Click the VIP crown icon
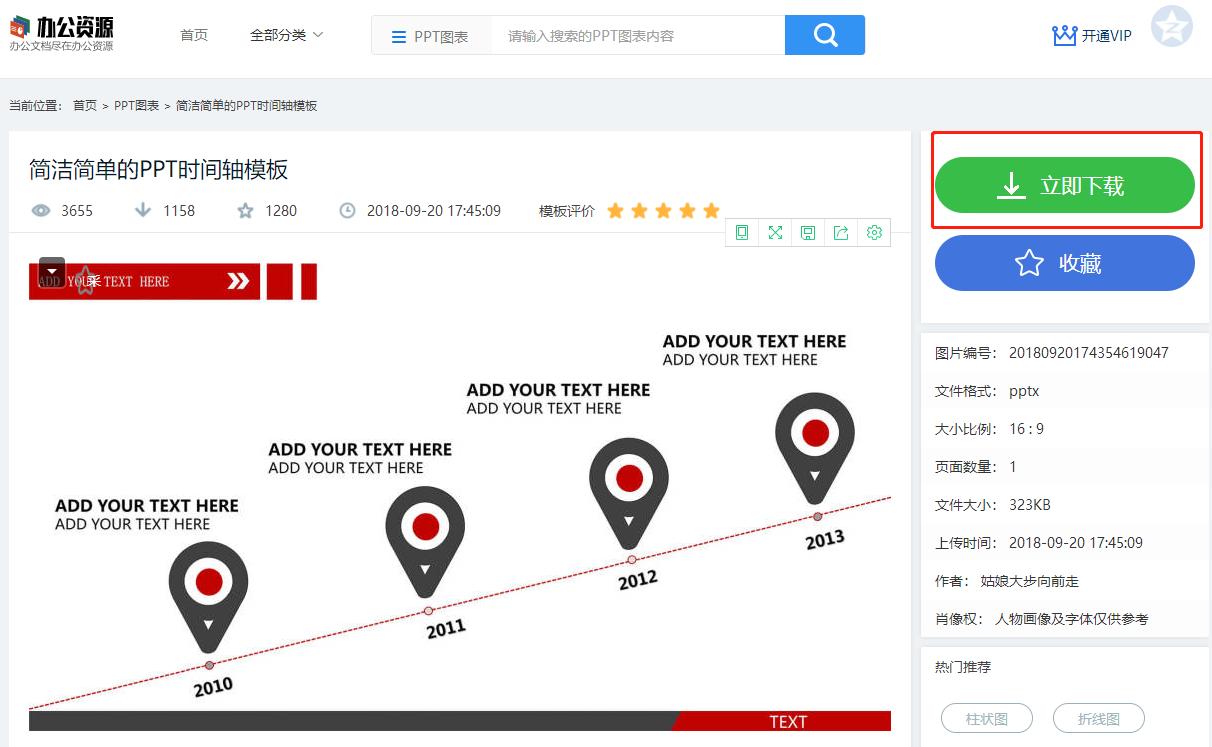Viewport: 1212px width, 747px height. (x=1064, y=36)
